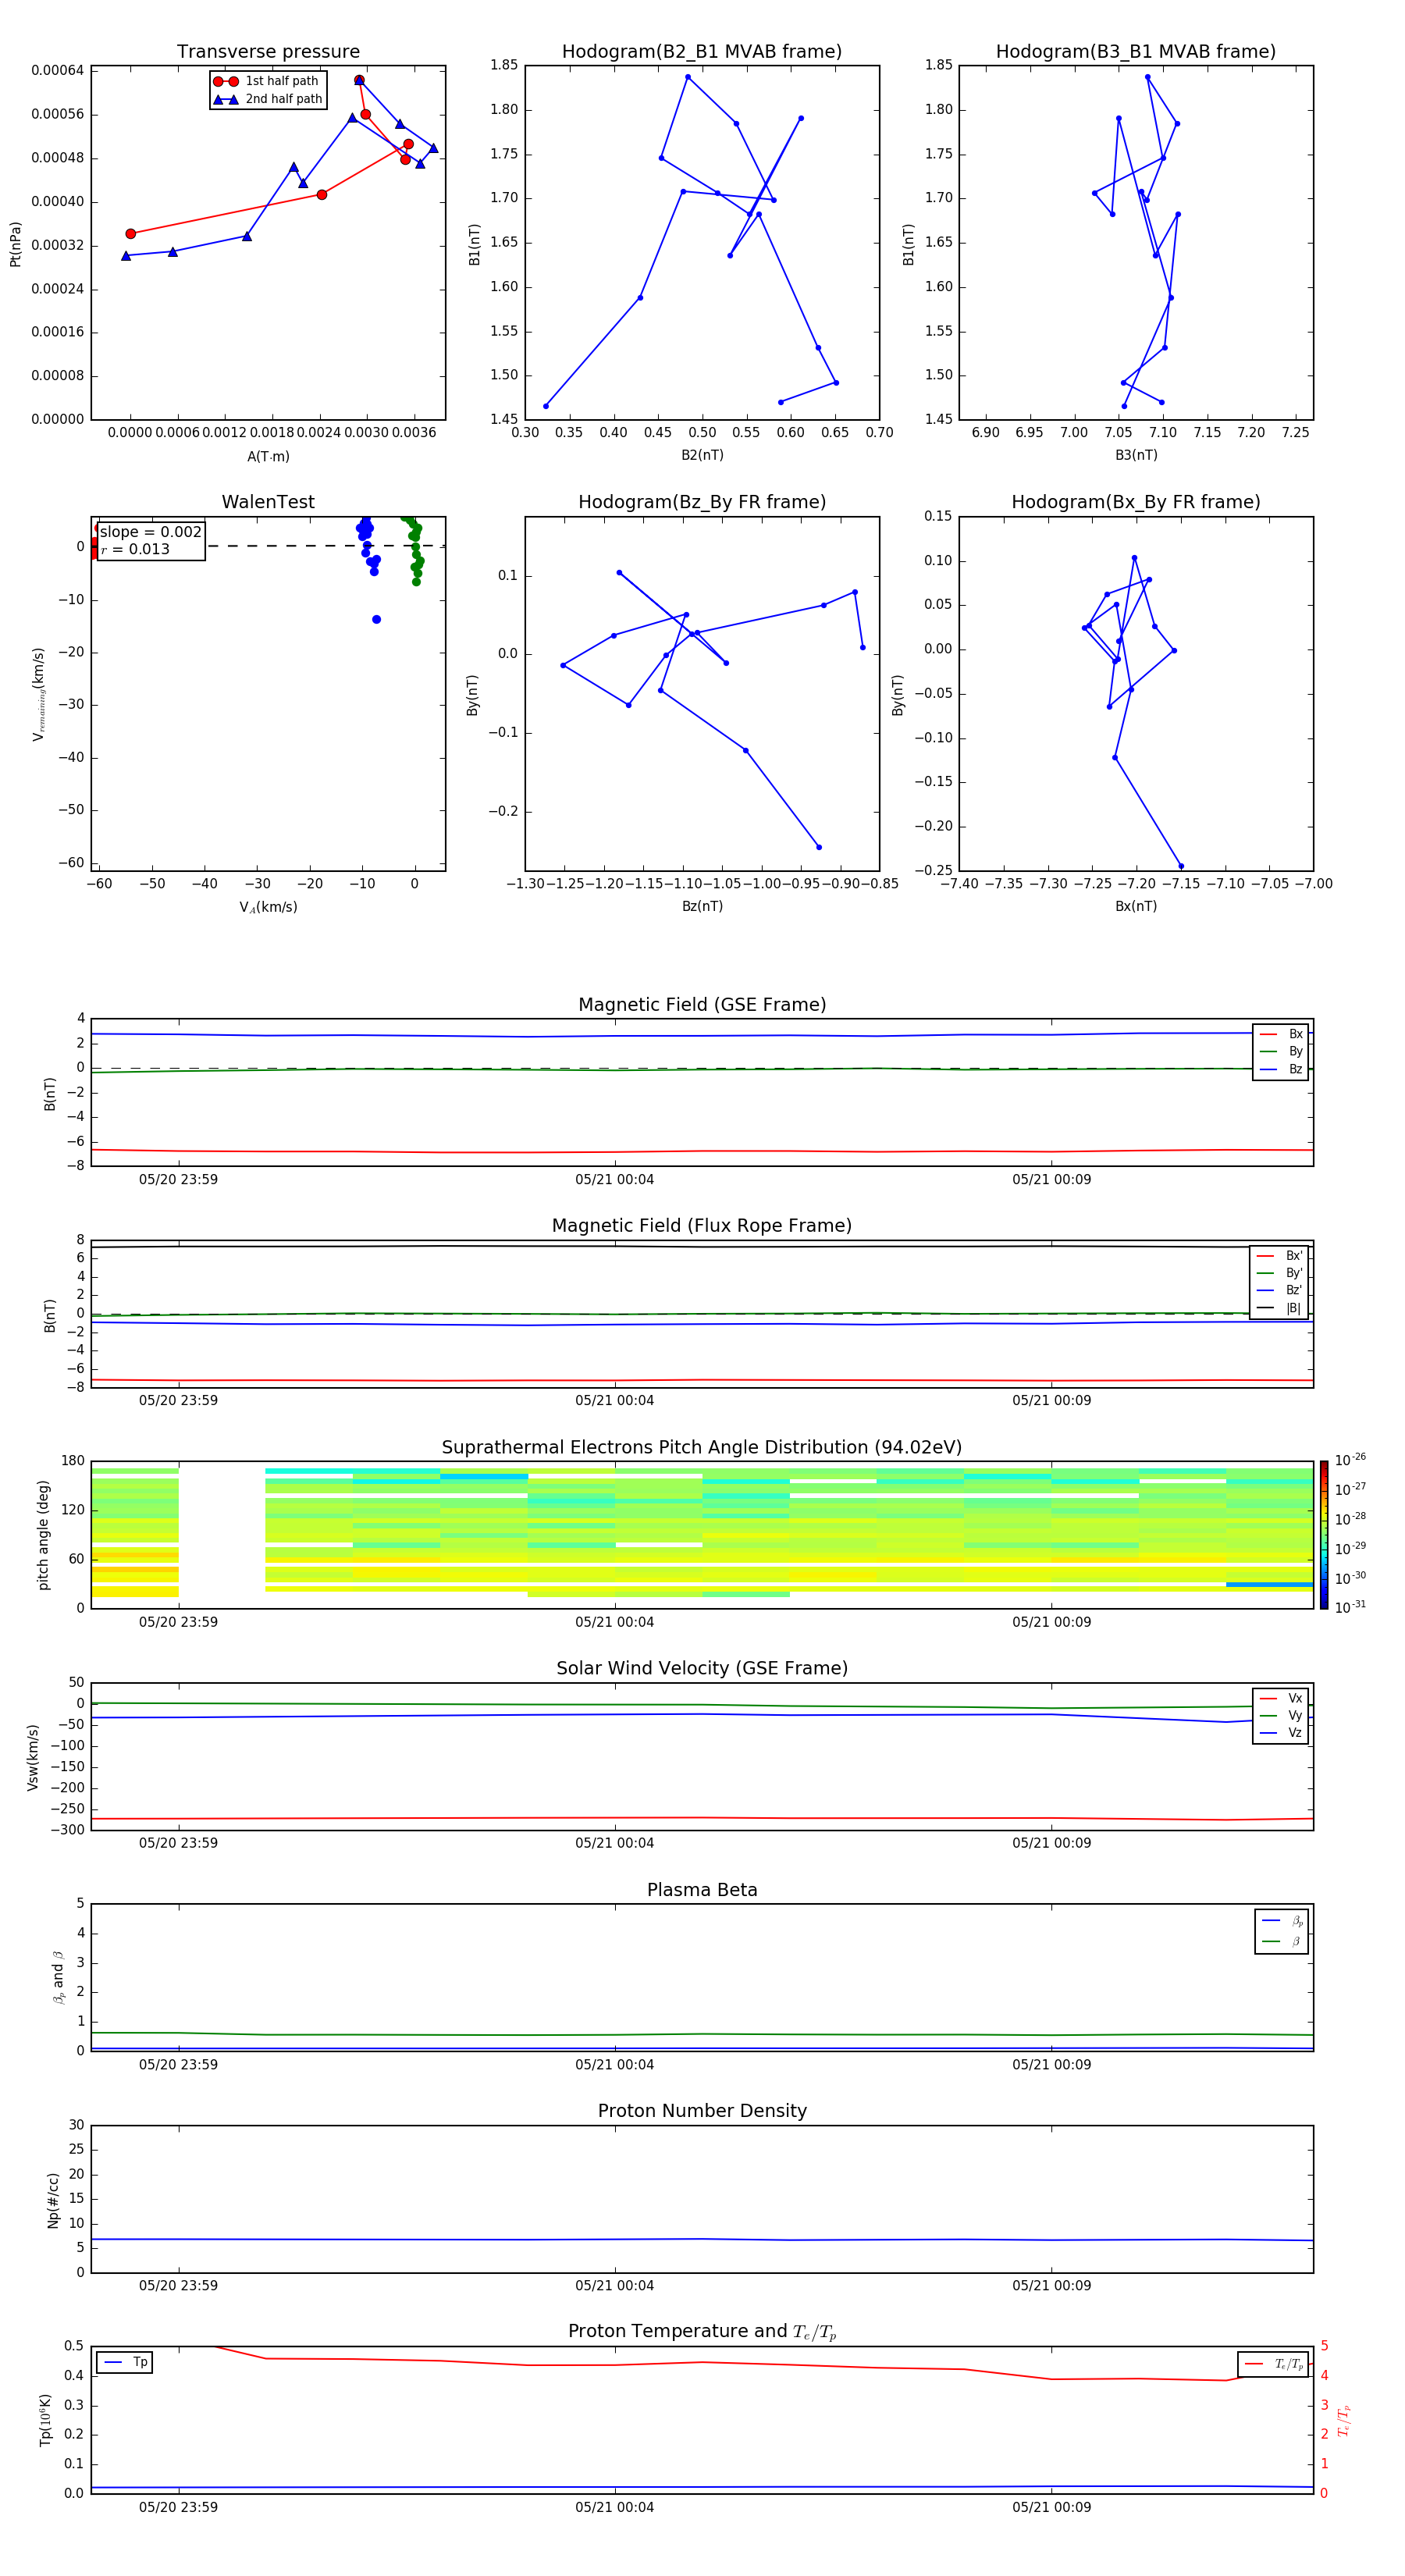Click the 'Proton Temperature and Te/Tp' title
This screenshot has width=1405, height=2576.
click(x=702, y=2332)
